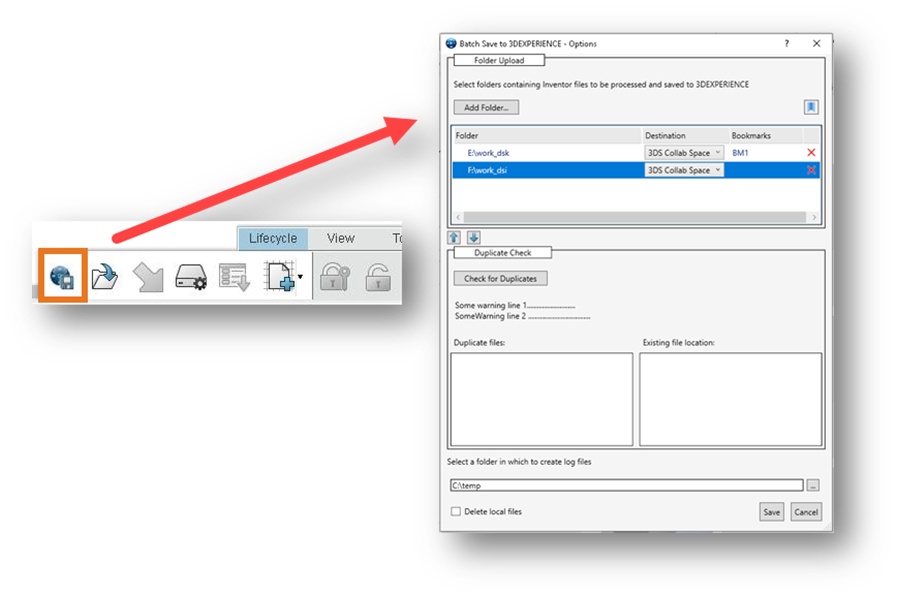899x598 pixels.
Task: Switch to the Lifecycle tab
Action: click(x=273, y=239)
